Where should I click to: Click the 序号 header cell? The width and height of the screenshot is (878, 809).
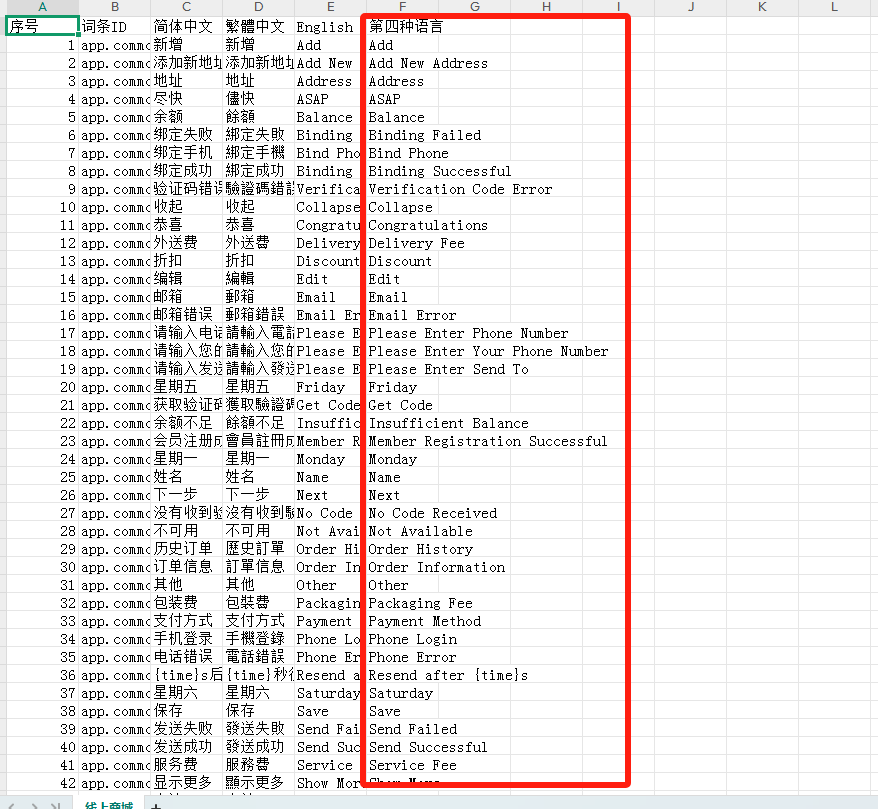point(42,26)
